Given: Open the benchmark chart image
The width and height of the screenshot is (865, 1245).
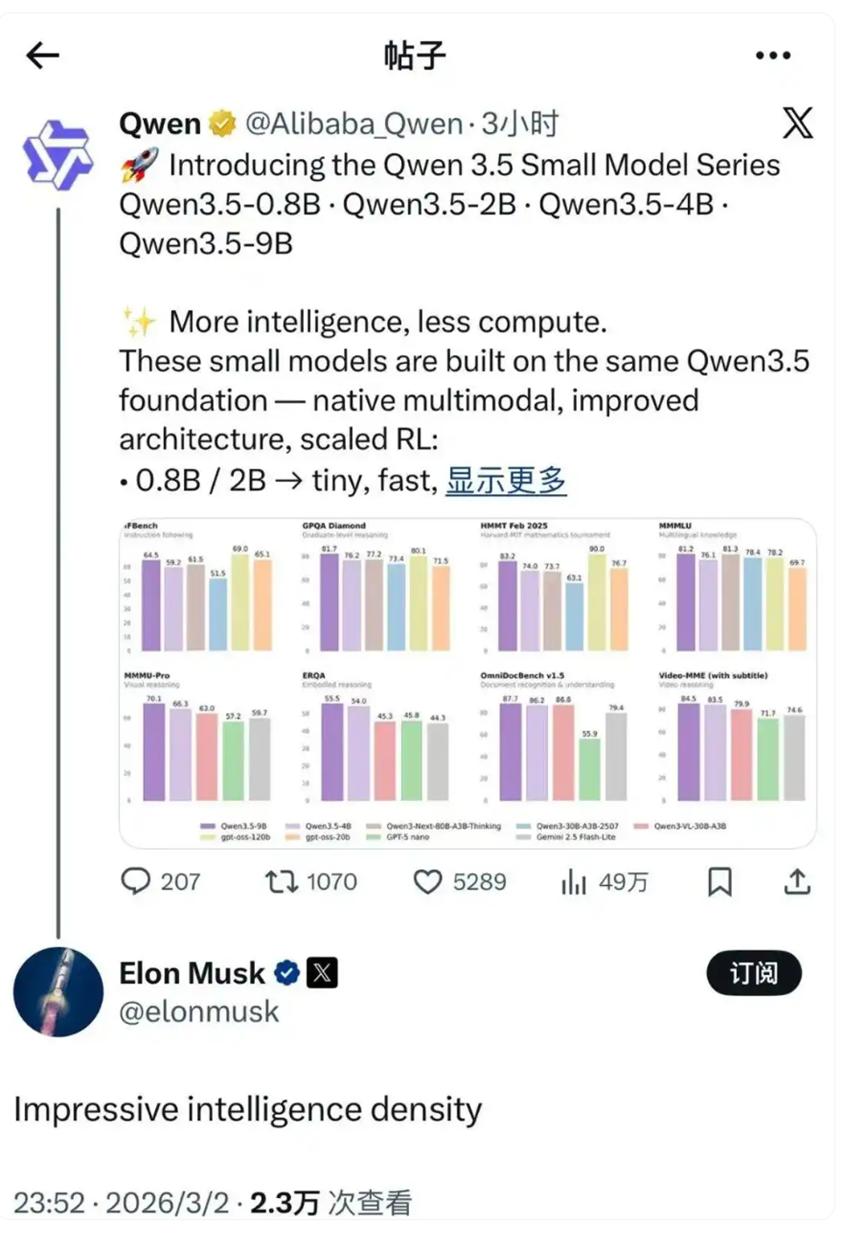Looking at the screenshot, I should click(468, 682).
